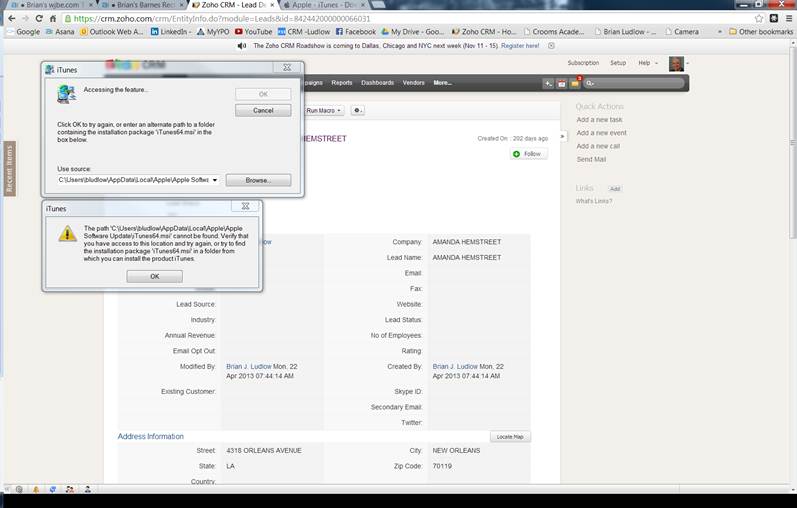The image size is (797, 508).
Task: Open the Dashboards module tab
Action: 377,82
